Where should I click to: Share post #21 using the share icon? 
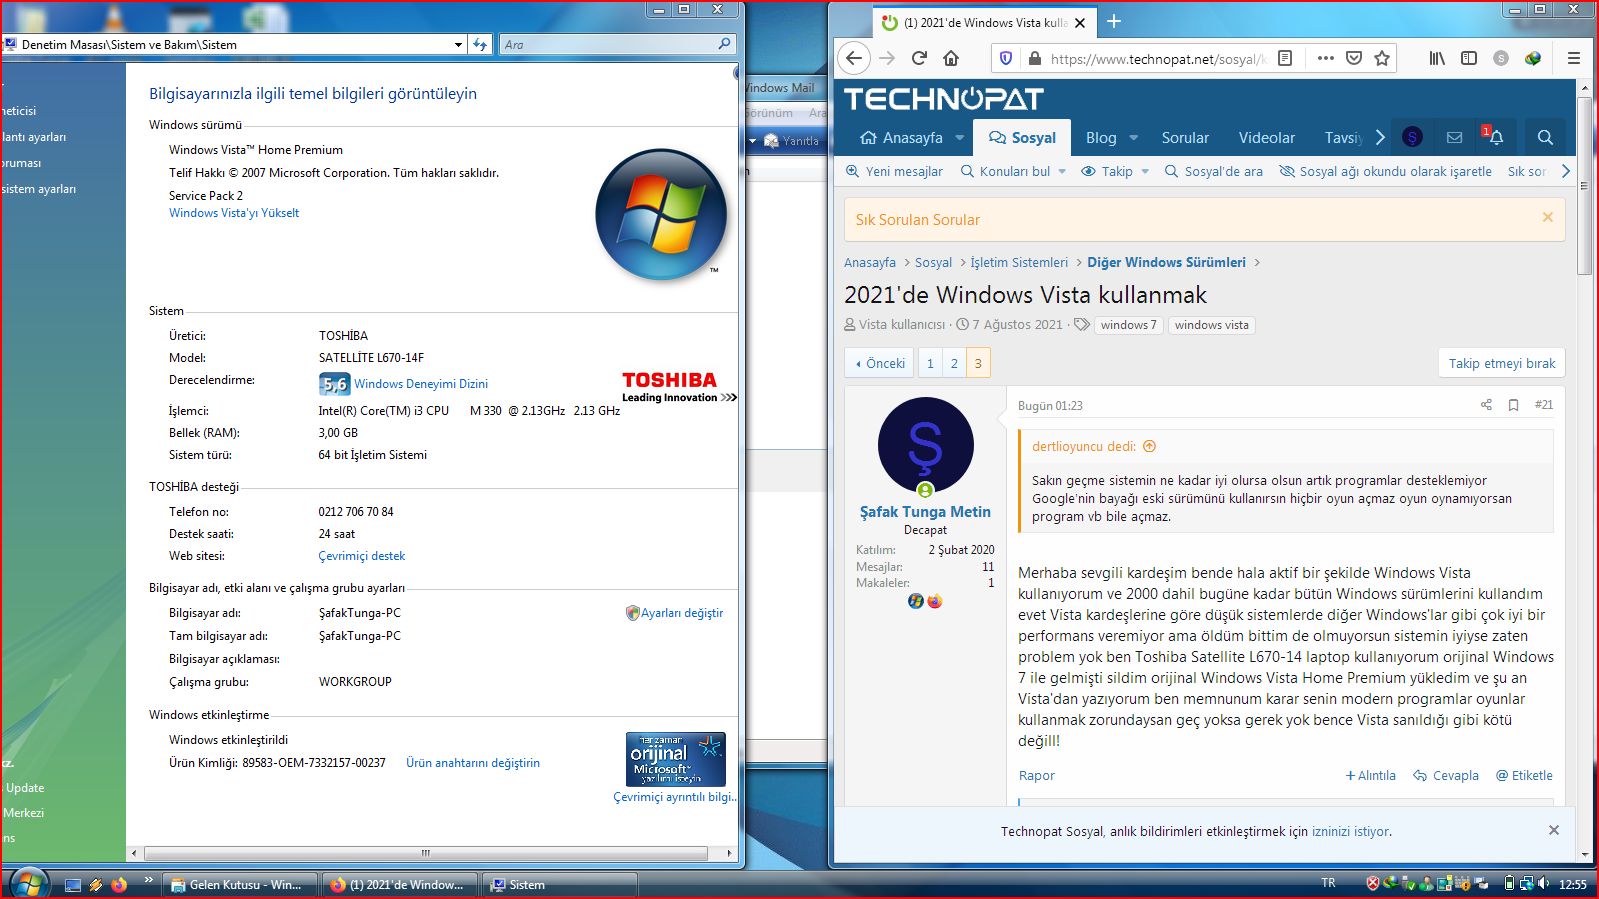tap(1486, 405)
